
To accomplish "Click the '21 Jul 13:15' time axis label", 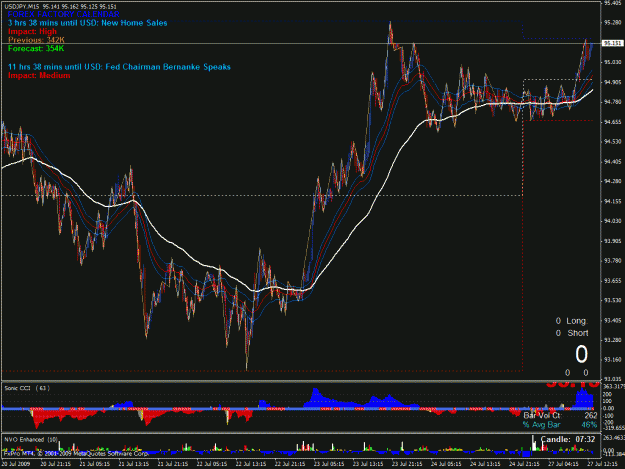I will click(134, 464).
